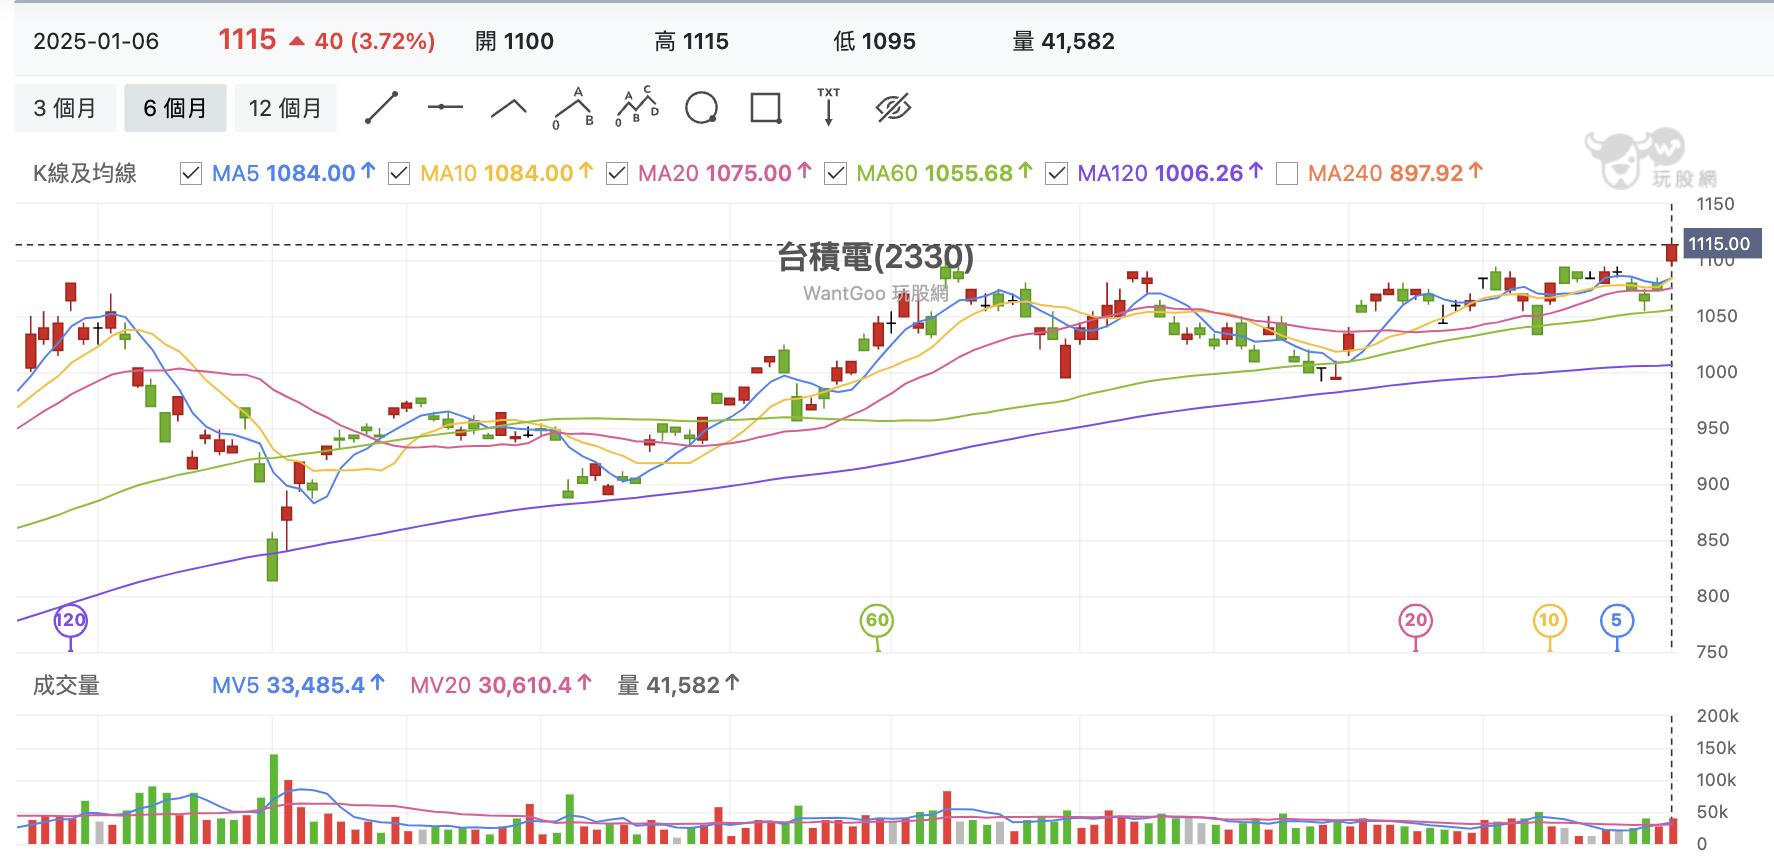This screenshot has height=860, width=1774.
Task: Switch chart range to 6 個月
Action: [175, 108]
